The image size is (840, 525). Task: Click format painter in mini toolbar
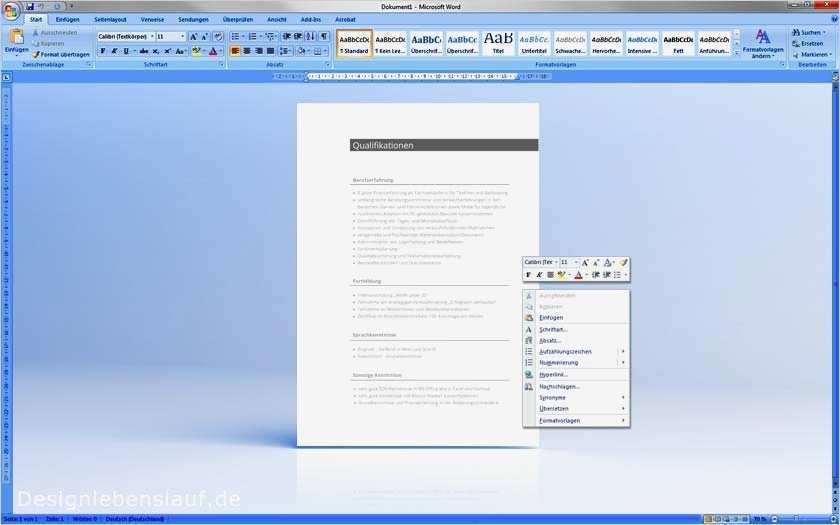pyautogui.click(x=623, y=262)
